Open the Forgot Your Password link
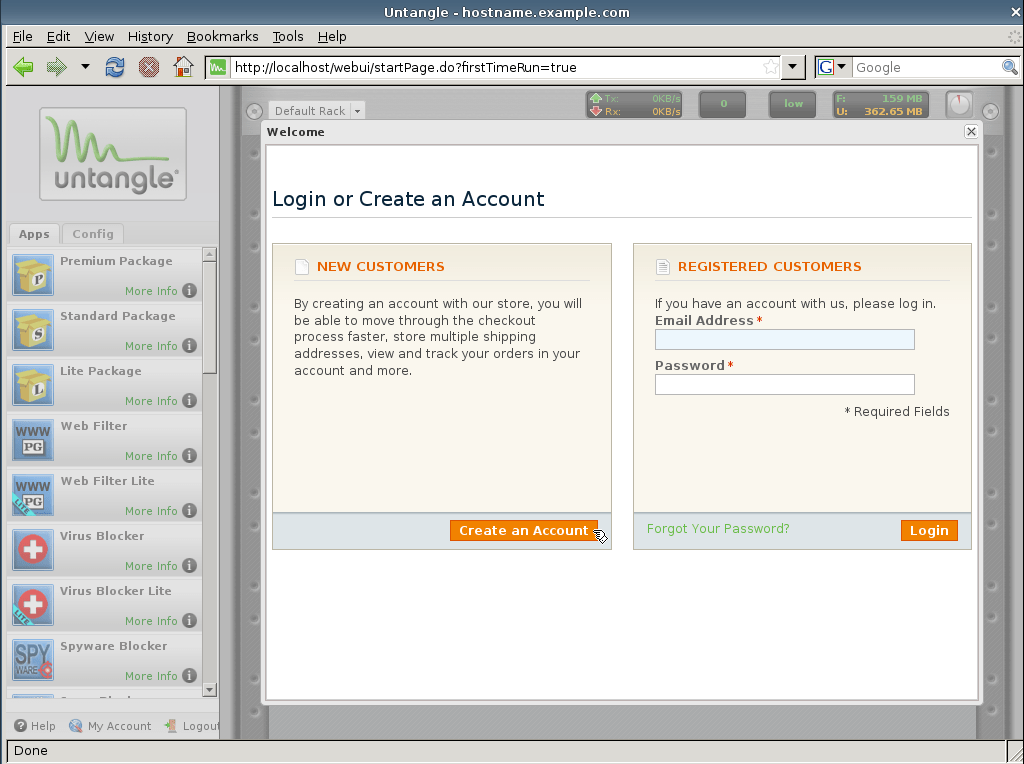Screen dimensions: 1024x764 pos(718,528)
